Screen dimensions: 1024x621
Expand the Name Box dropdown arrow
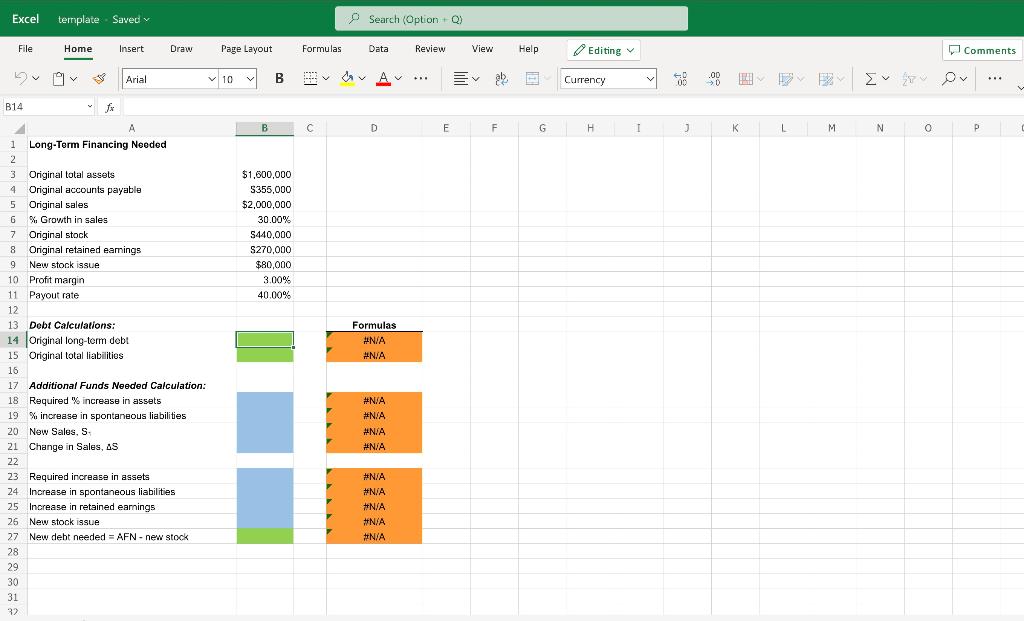click(x=89, y=106)
